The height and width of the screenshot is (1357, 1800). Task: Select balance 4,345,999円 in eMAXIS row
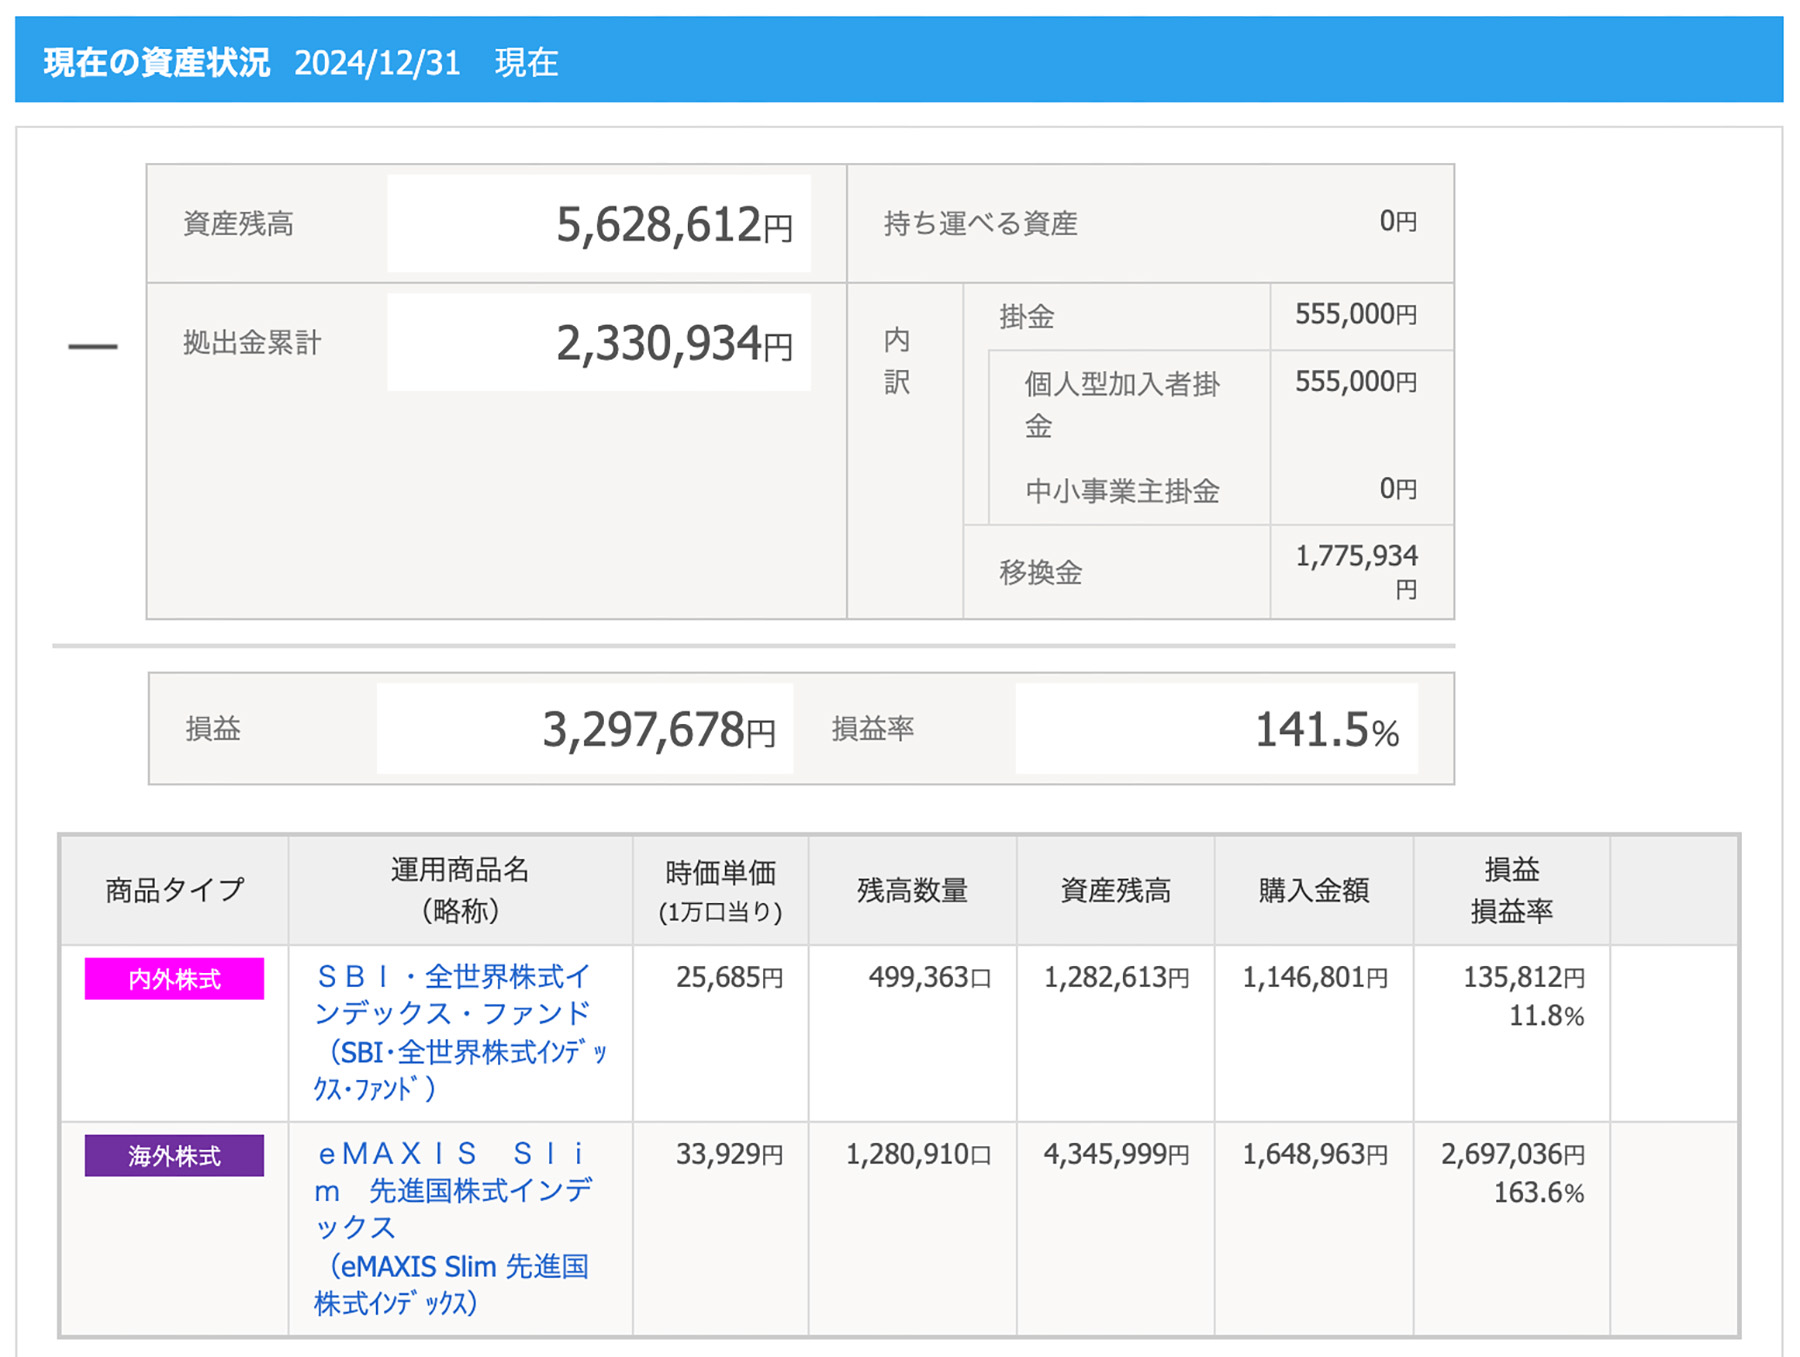point(1116,1154)
